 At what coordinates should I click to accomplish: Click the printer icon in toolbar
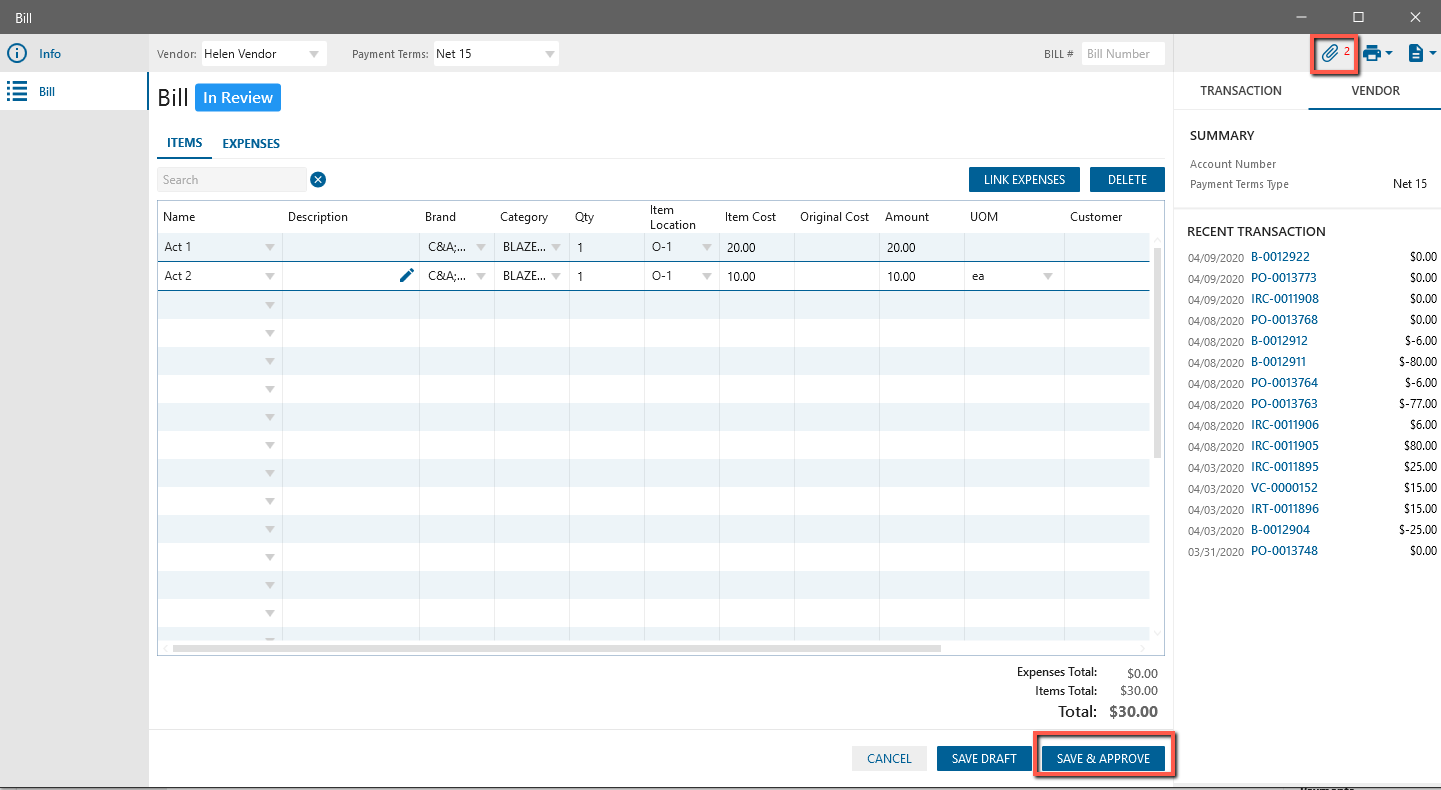[1373, 54]
